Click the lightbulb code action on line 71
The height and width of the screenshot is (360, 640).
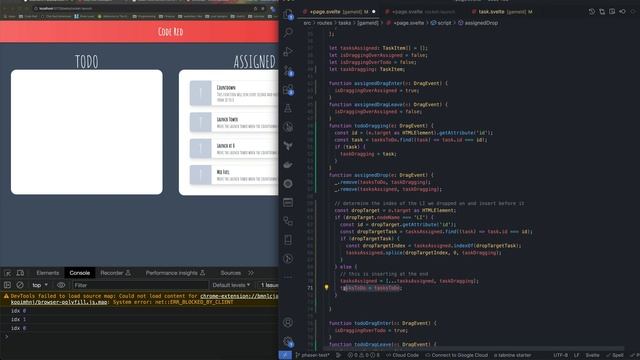tap(326, 287)
